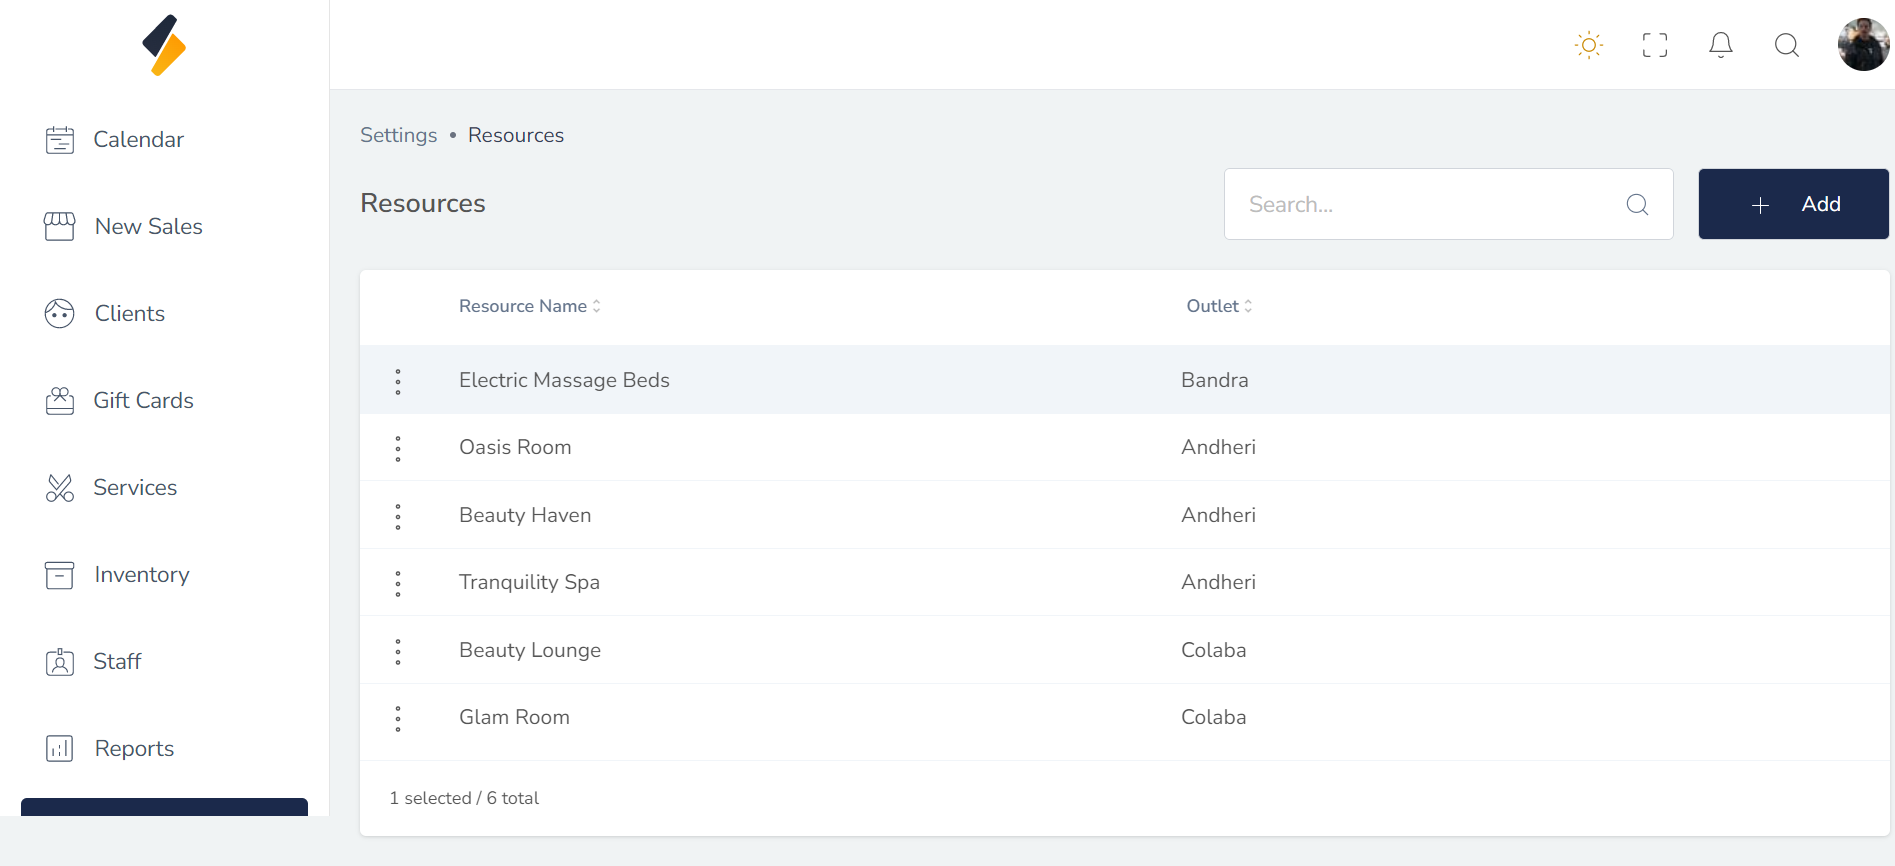Go to New Sales in sidebar

pyautogui.click(x=148, y=227)
